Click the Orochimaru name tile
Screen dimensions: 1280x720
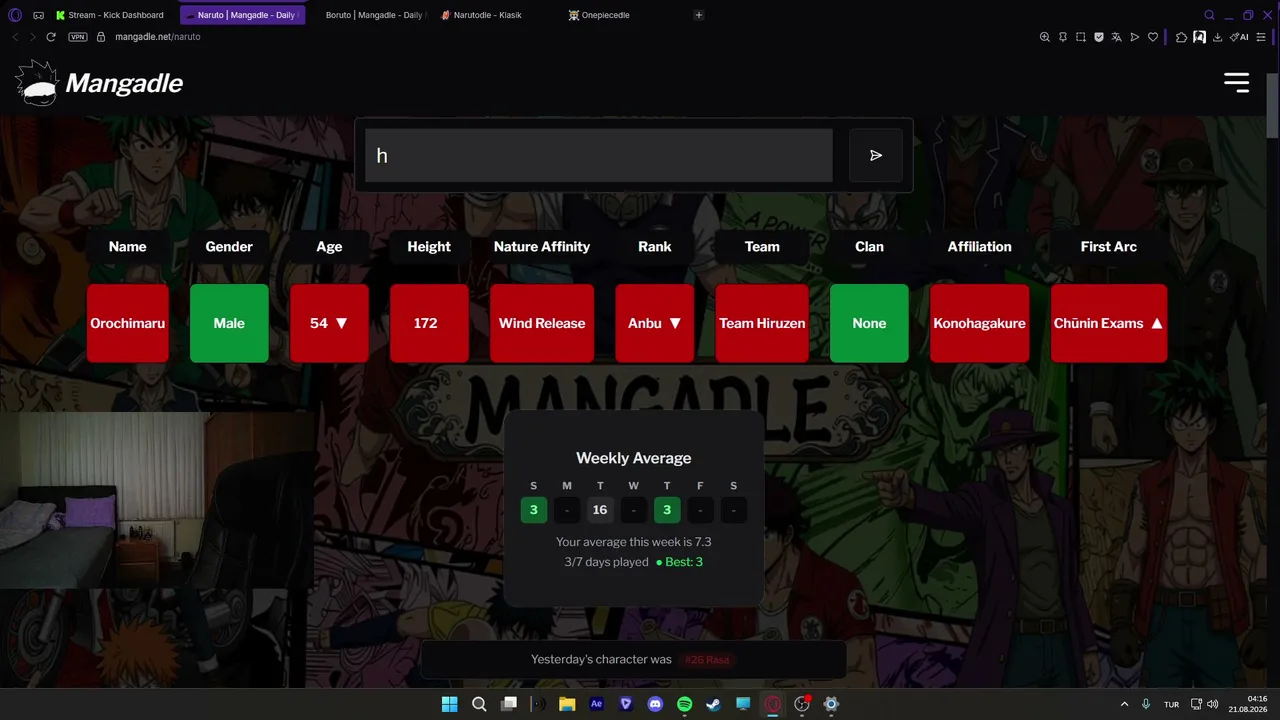(x=127, y=323)
